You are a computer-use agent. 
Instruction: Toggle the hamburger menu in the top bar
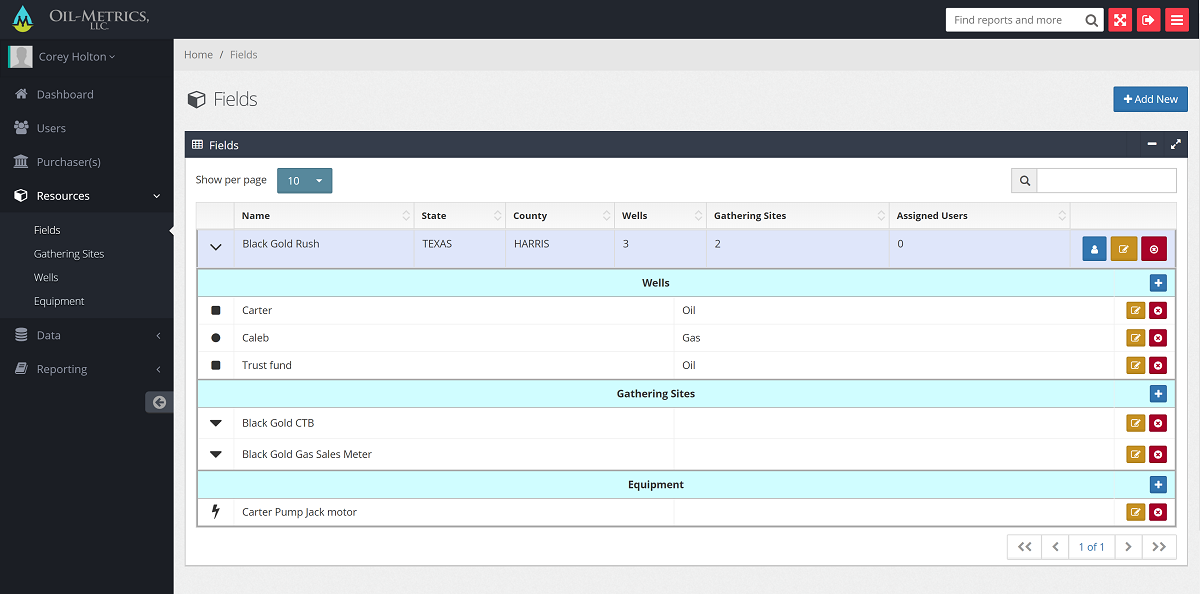tap(1177, 20)
